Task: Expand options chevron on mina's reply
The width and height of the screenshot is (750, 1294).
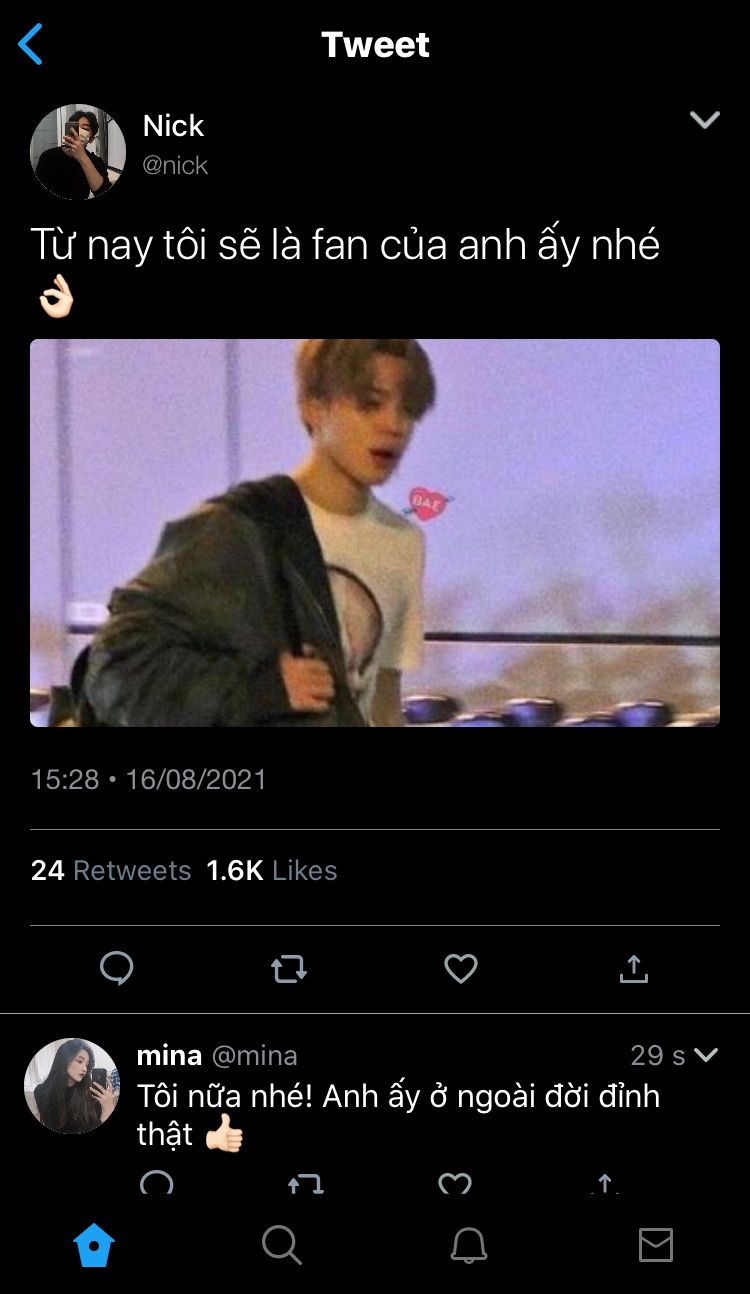Action: (706, 1055)
